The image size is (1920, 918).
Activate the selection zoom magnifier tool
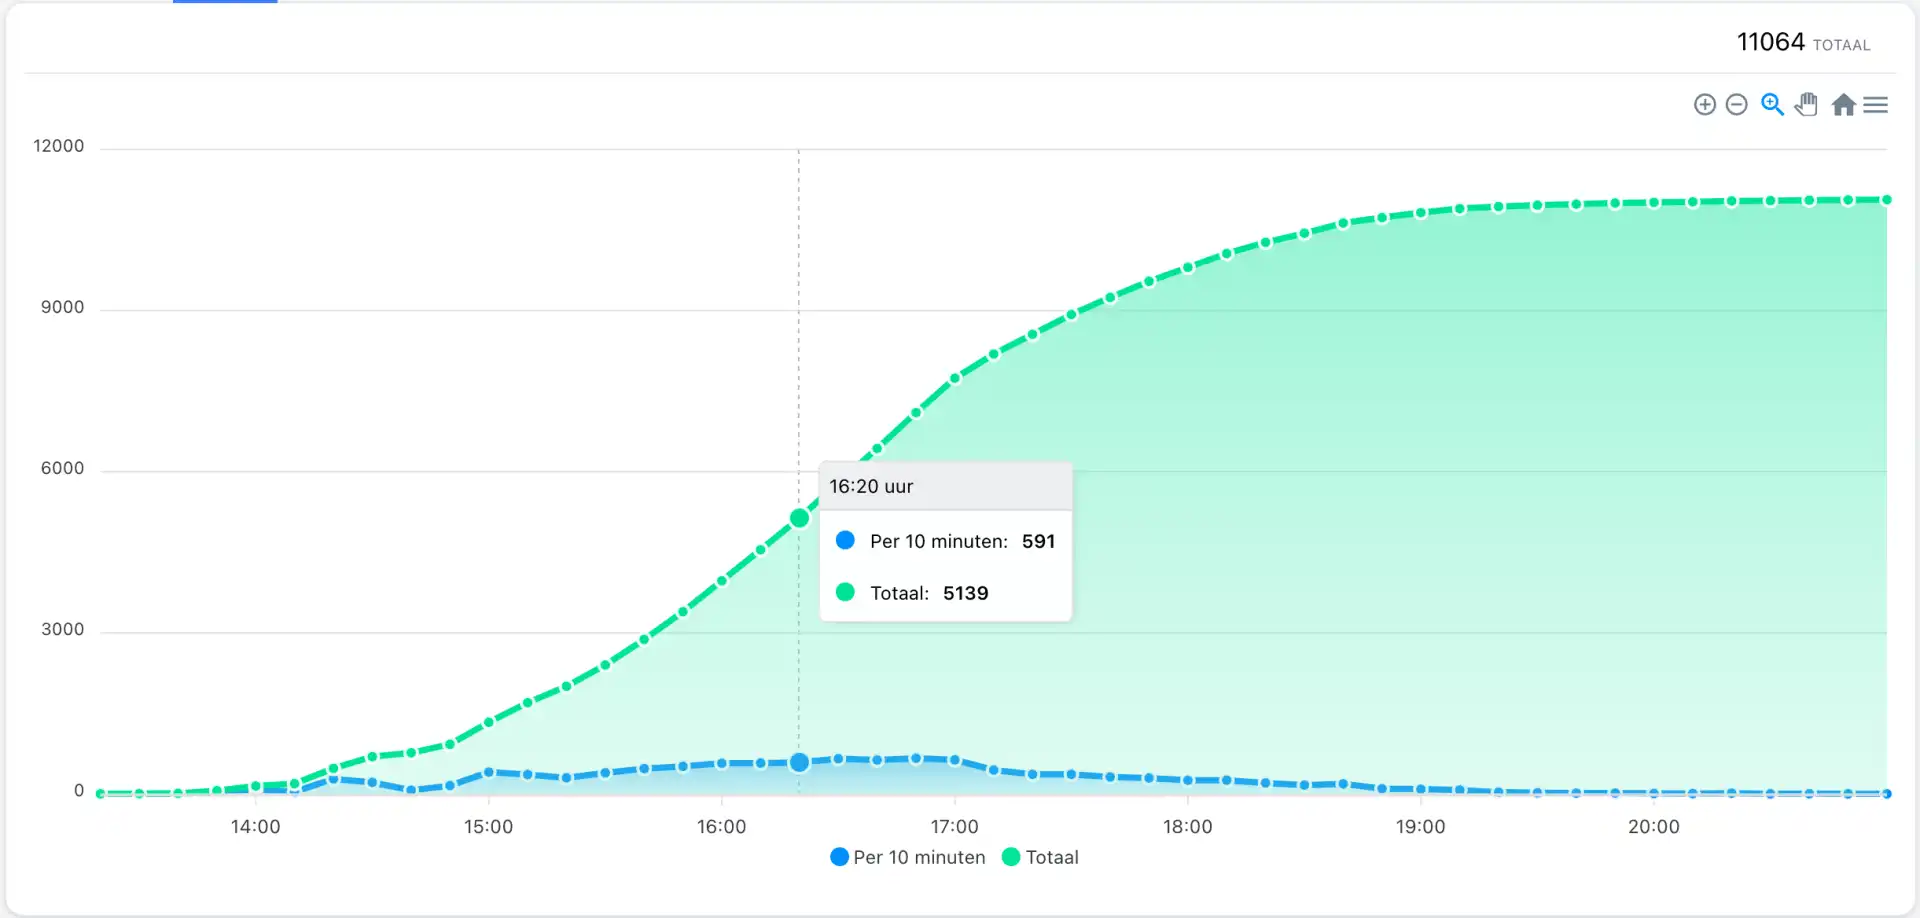coord(1772,105)
